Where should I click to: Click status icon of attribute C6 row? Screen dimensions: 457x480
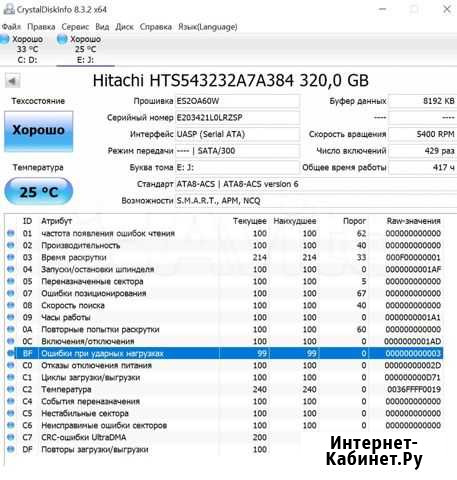[x=11, y=425]
